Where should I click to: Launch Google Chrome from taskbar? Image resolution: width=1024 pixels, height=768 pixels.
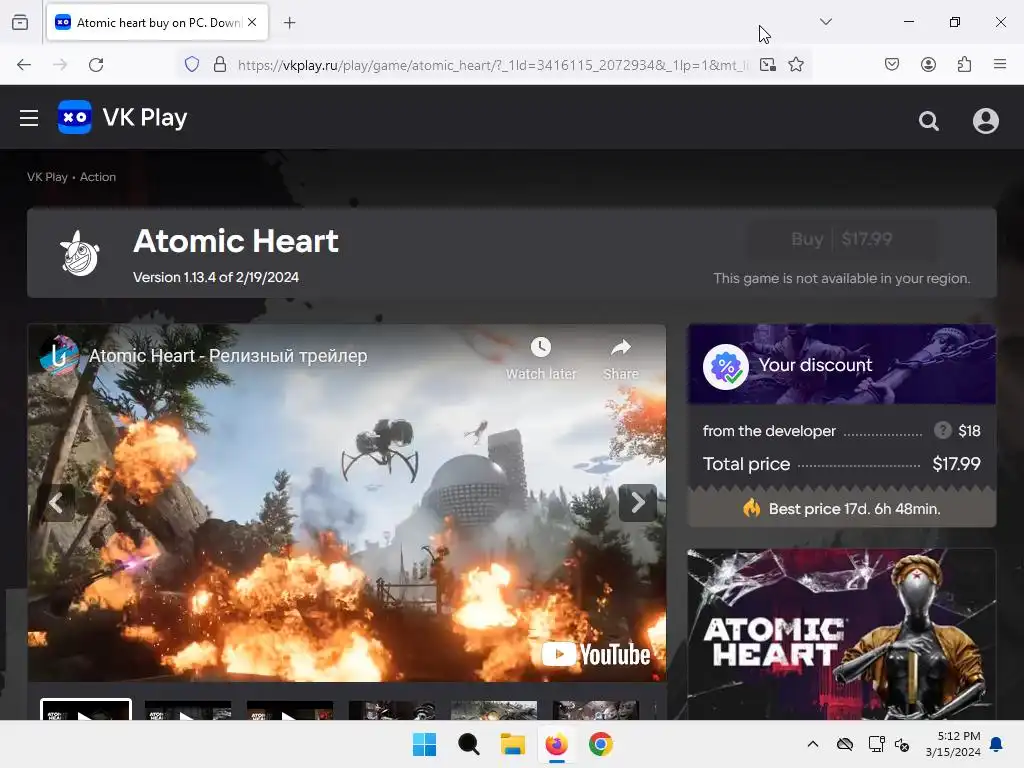click(x=601, y=744)
